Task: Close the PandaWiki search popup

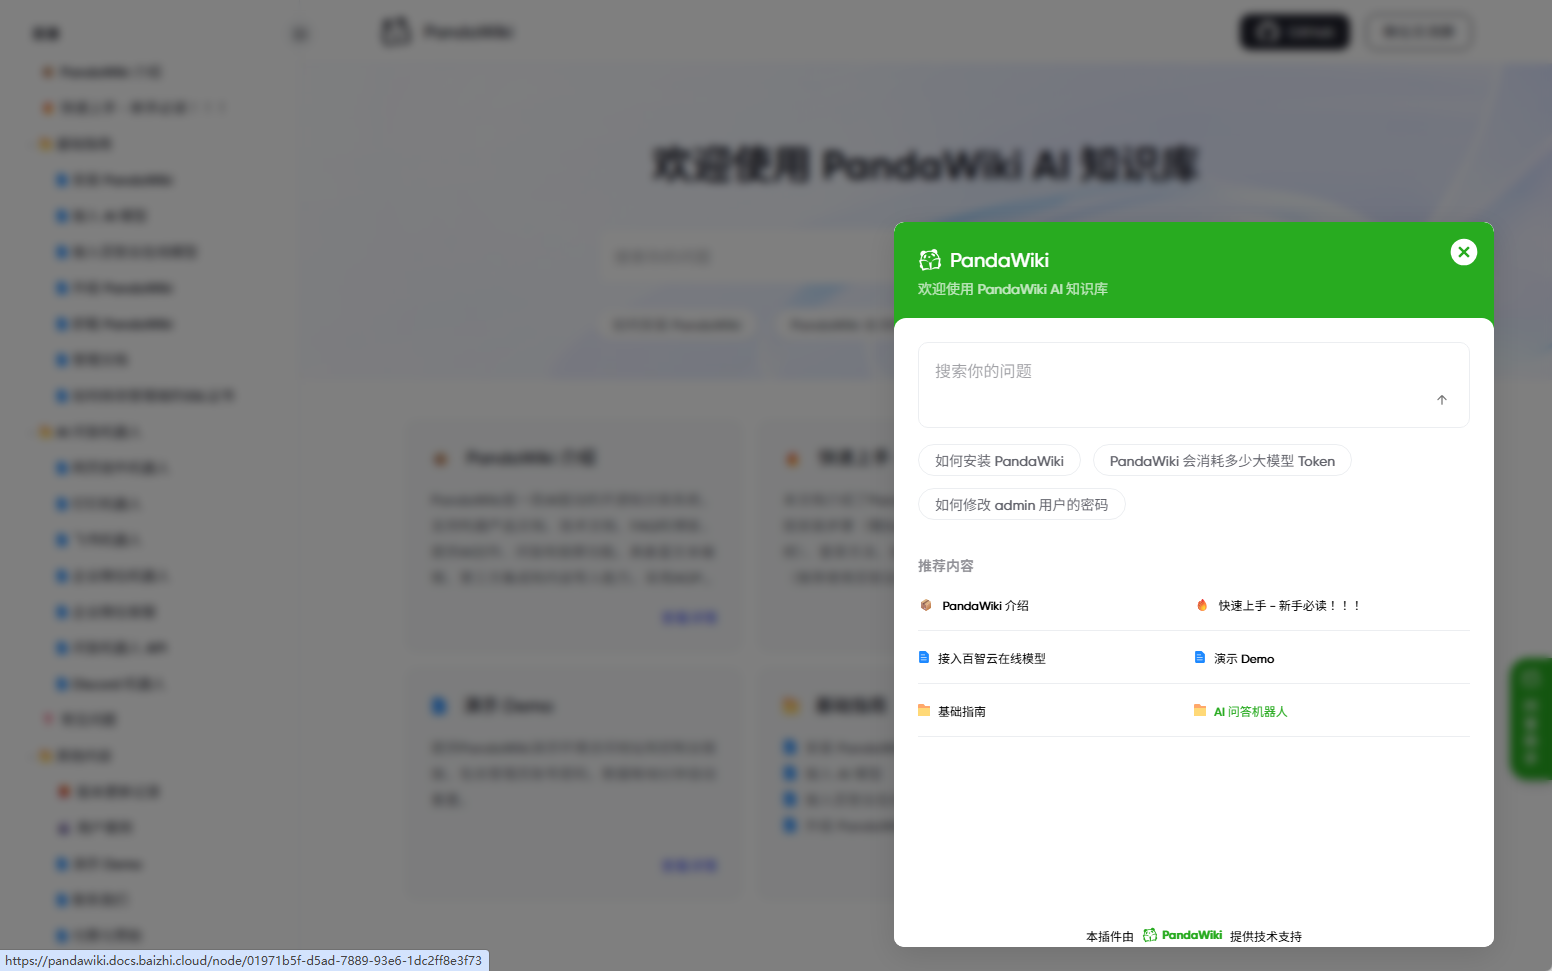Action: [x=1463, y=252]
